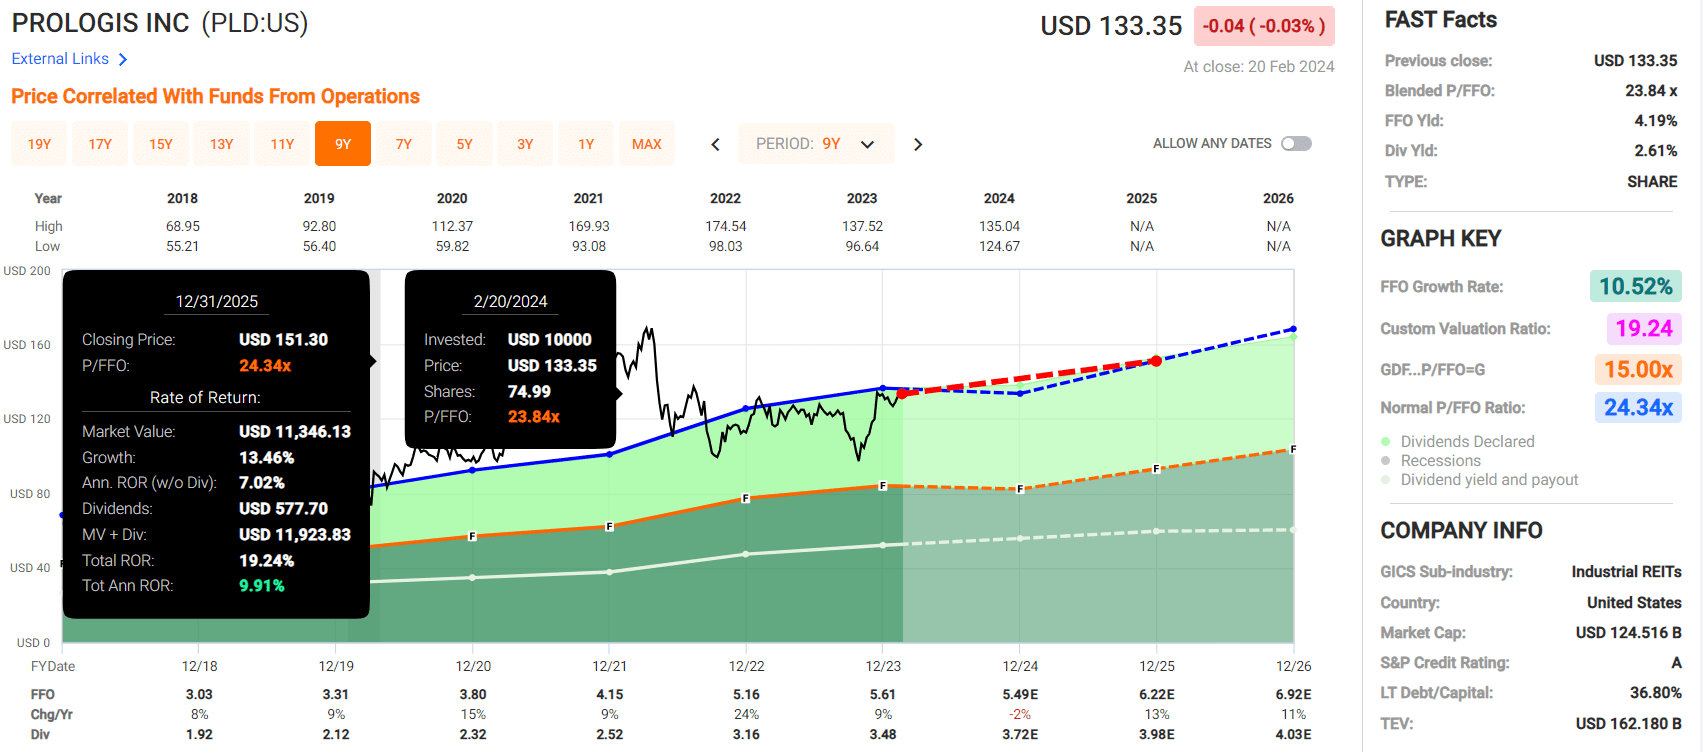The width and height of the screenshot is (1703, 752).
Task: Click the next period right arrow
Action: [918, 144]
